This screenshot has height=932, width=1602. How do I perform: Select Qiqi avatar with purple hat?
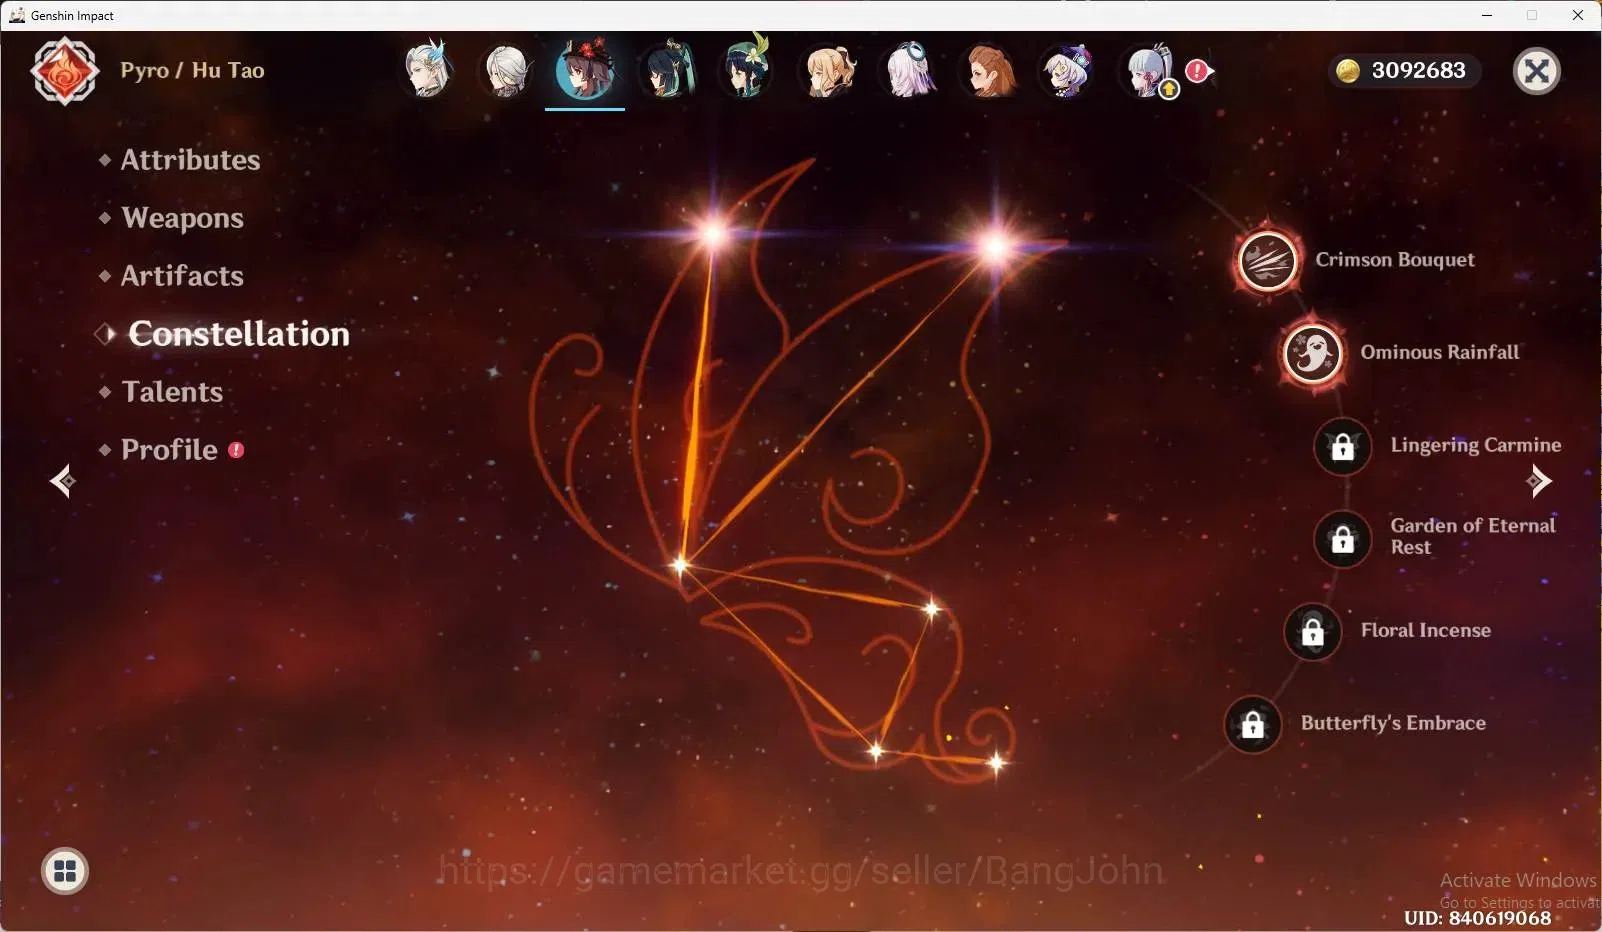(x=1065, y=71)
